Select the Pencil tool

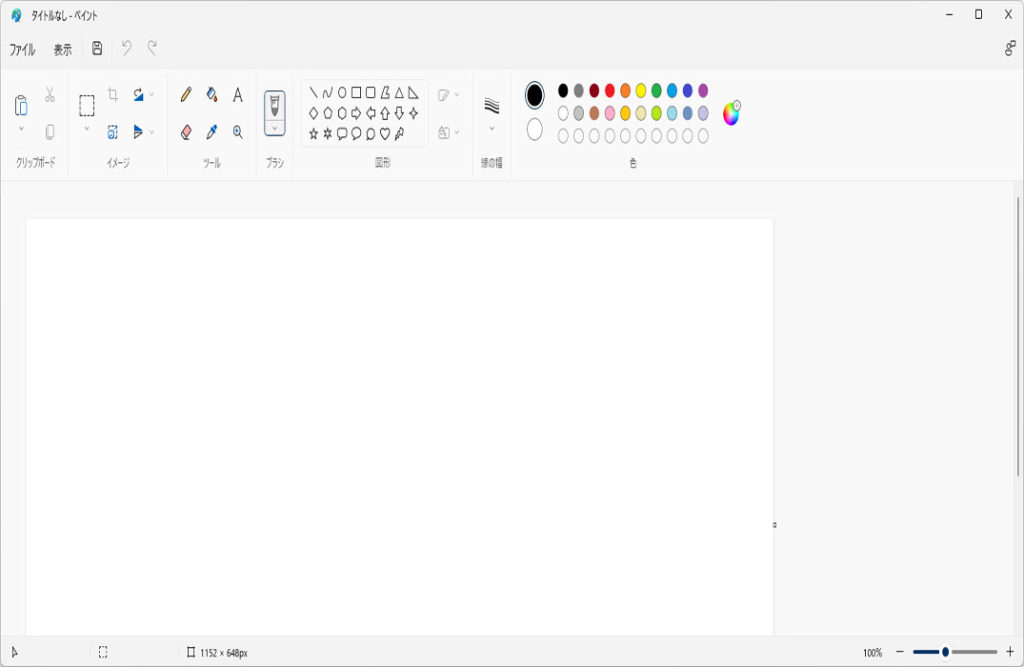coord(186,95)
